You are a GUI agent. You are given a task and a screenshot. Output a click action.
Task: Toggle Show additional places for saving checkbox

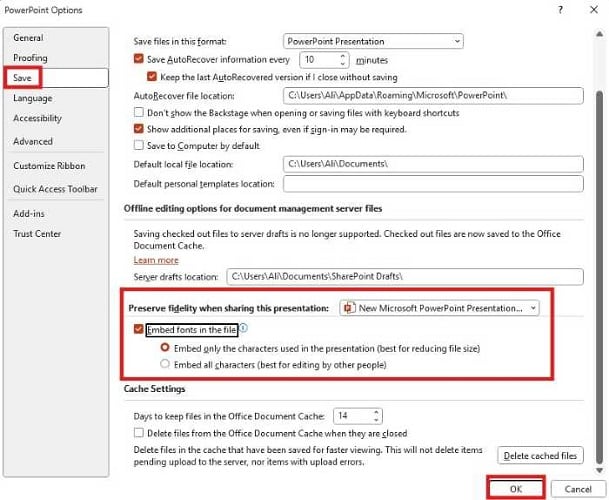[139, 129]
